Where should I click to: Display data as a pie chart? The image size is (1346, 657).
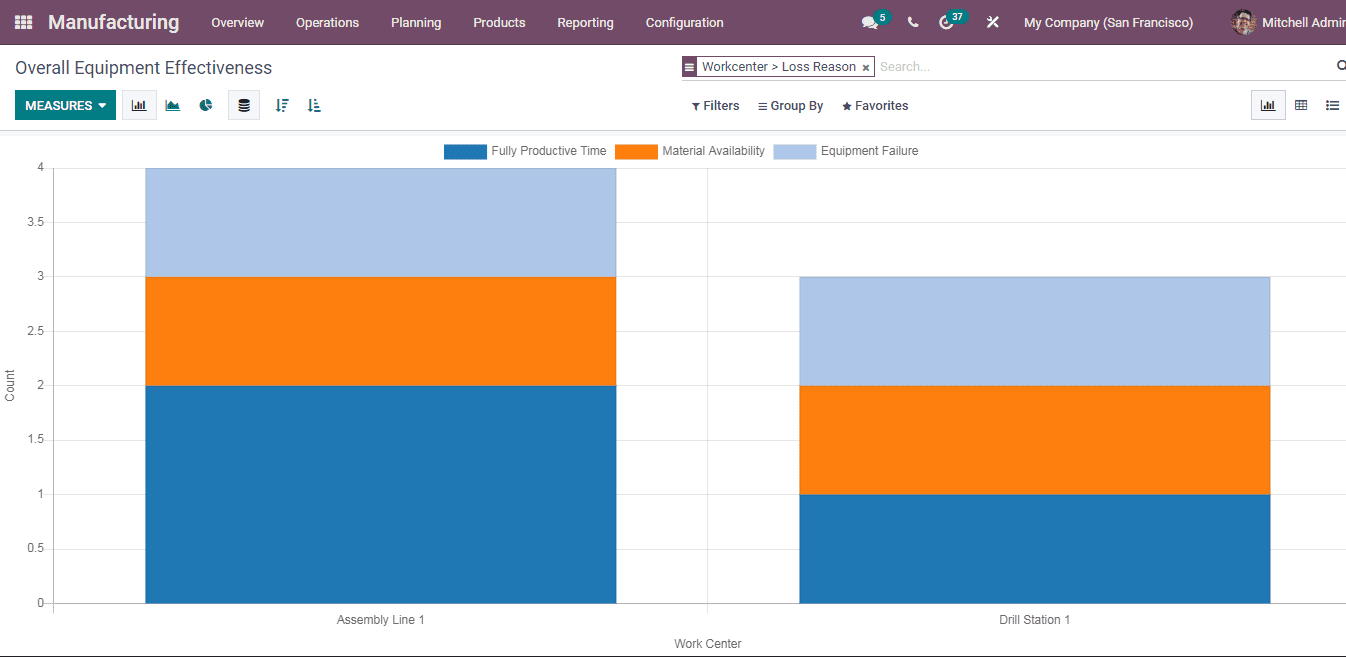(x=205, y=104)
